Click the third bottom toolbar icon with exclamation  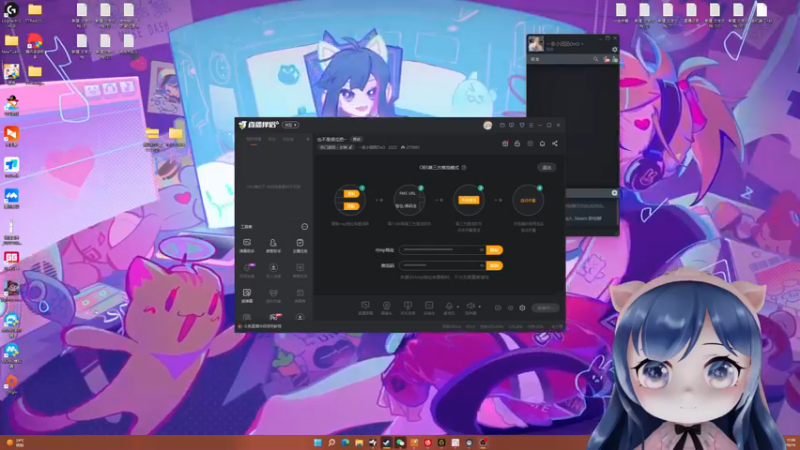tap(408, 307)
